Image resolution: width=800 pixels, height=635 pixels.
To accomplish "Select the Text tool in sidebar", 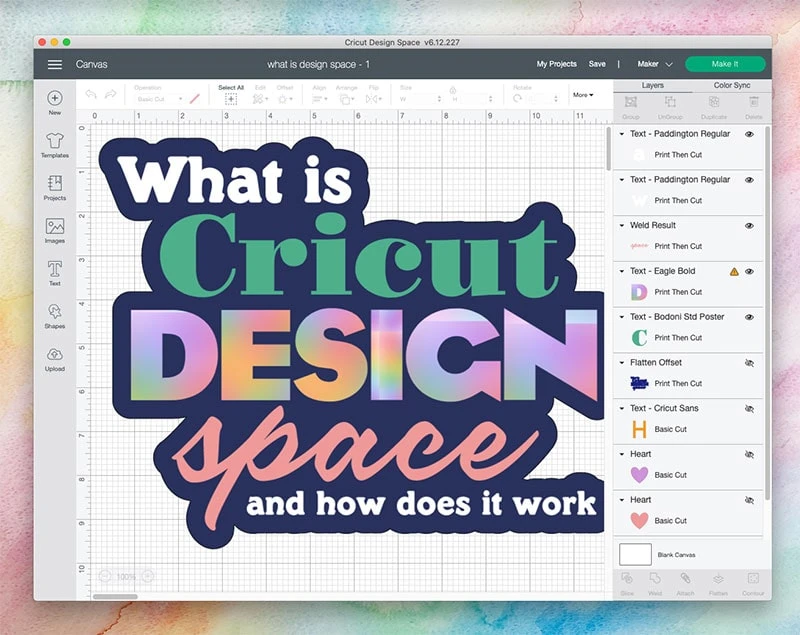I will (x=55, y=271).
